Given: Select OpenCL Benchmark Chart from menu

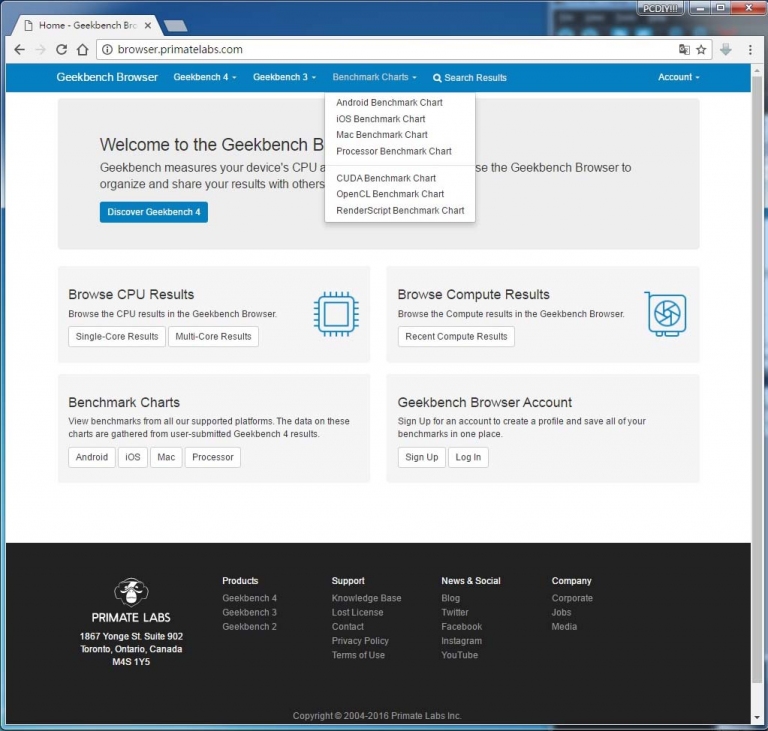Looking at the screenshot, I should coord(390,194).
